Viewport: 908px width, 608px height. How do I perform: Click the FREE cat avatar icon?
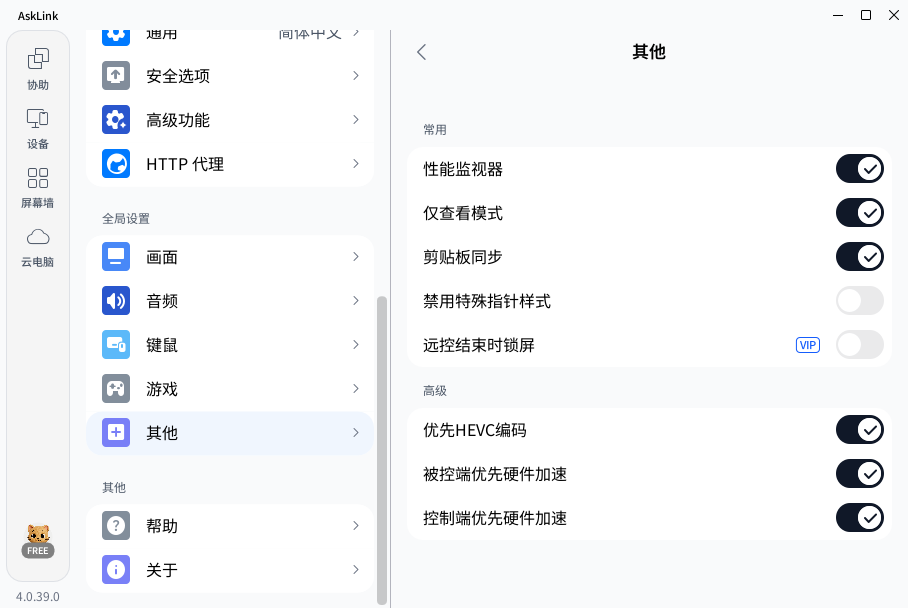point(38,541)
